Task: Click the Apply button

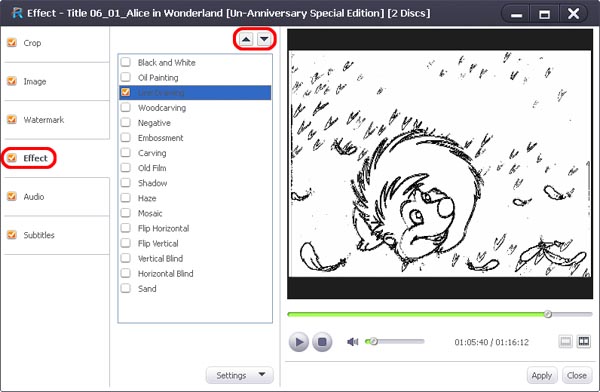Action: (x=542, y=376)
